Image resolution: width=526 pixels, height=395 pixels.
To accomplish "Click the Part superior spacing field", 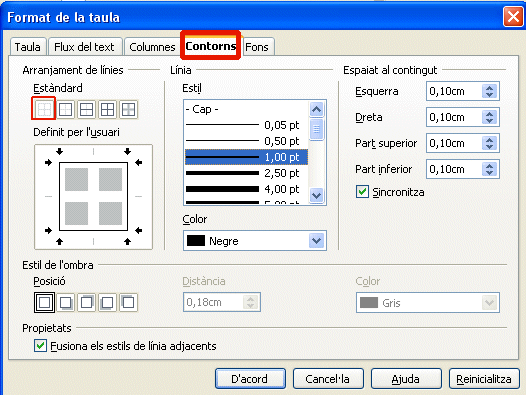I will pos(455,143).
